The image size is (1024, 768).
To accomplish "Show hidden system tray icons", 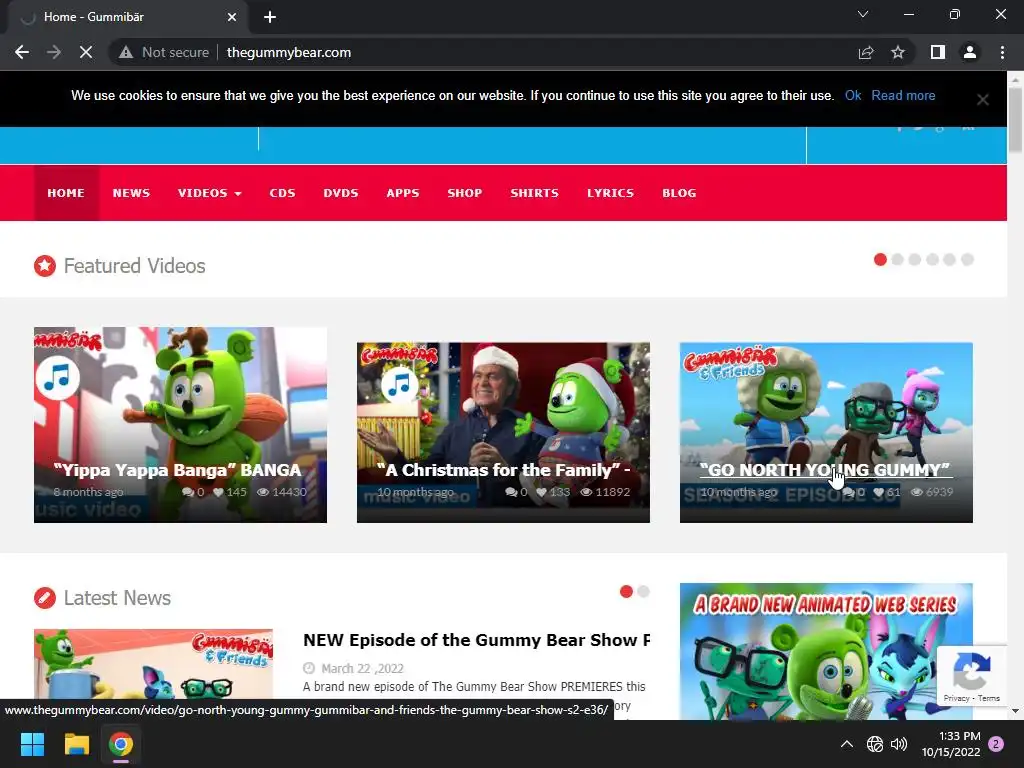I will 846,744.
